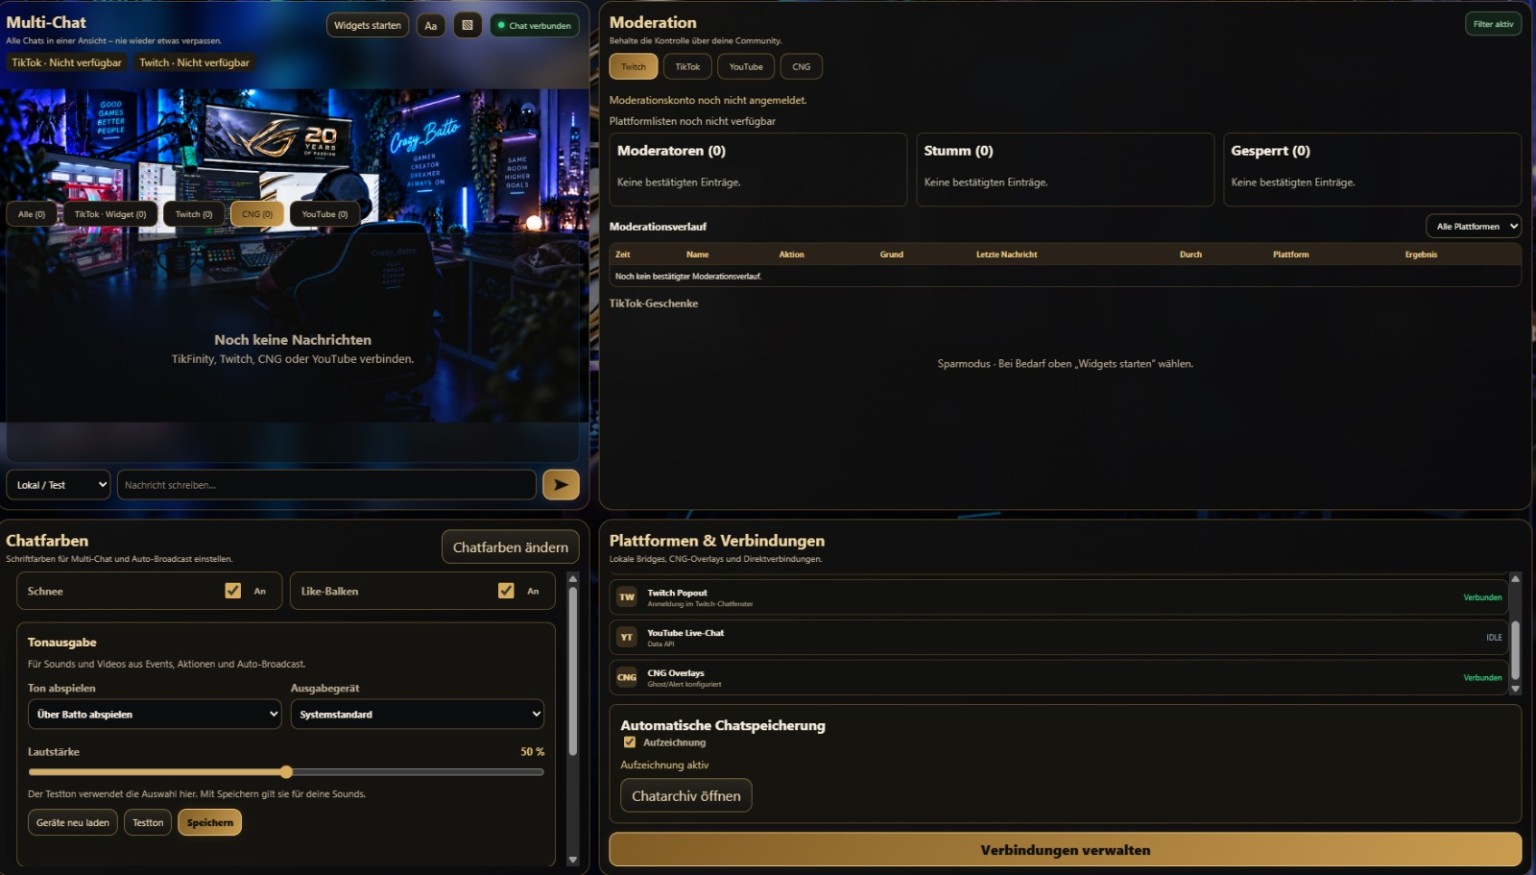Click the Geräte neu laden button
The height and width of the screenshot is (875, 1536).
73,822
